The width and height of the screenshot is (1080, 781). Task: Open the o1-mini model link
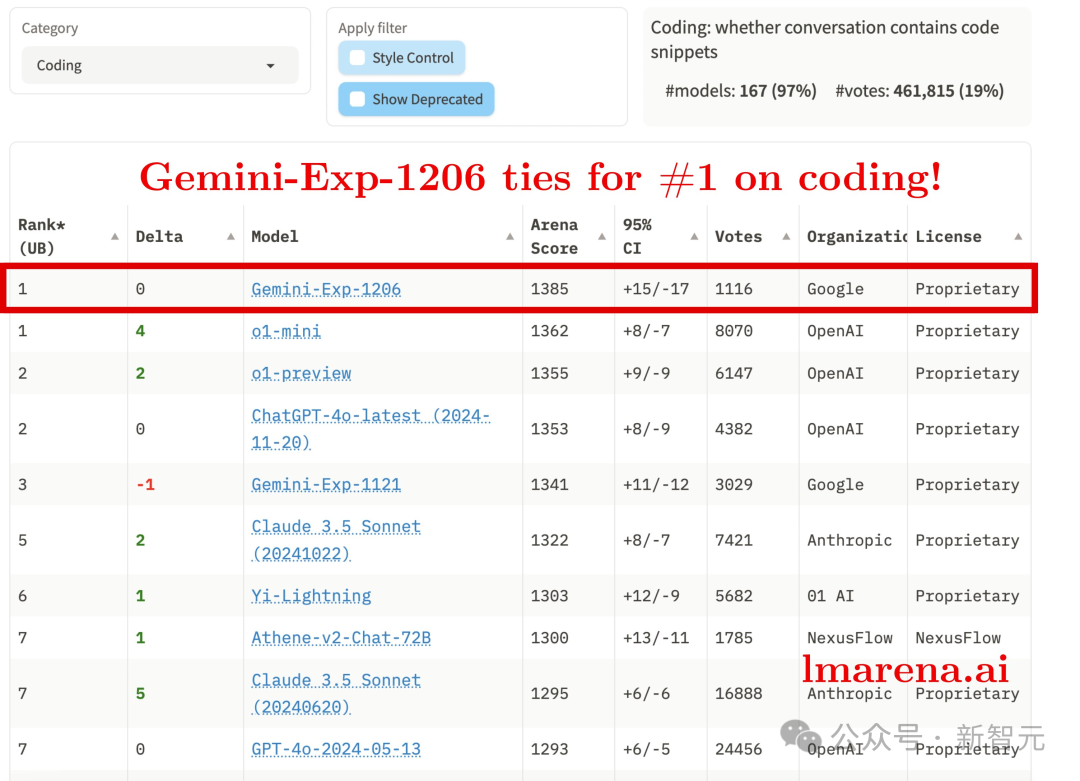click(286, 331)
